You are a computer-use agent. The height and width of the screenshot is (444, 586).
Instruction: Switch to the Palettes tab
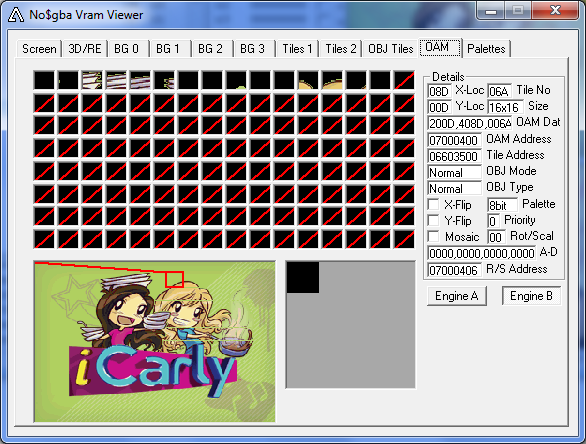[486, 49]
